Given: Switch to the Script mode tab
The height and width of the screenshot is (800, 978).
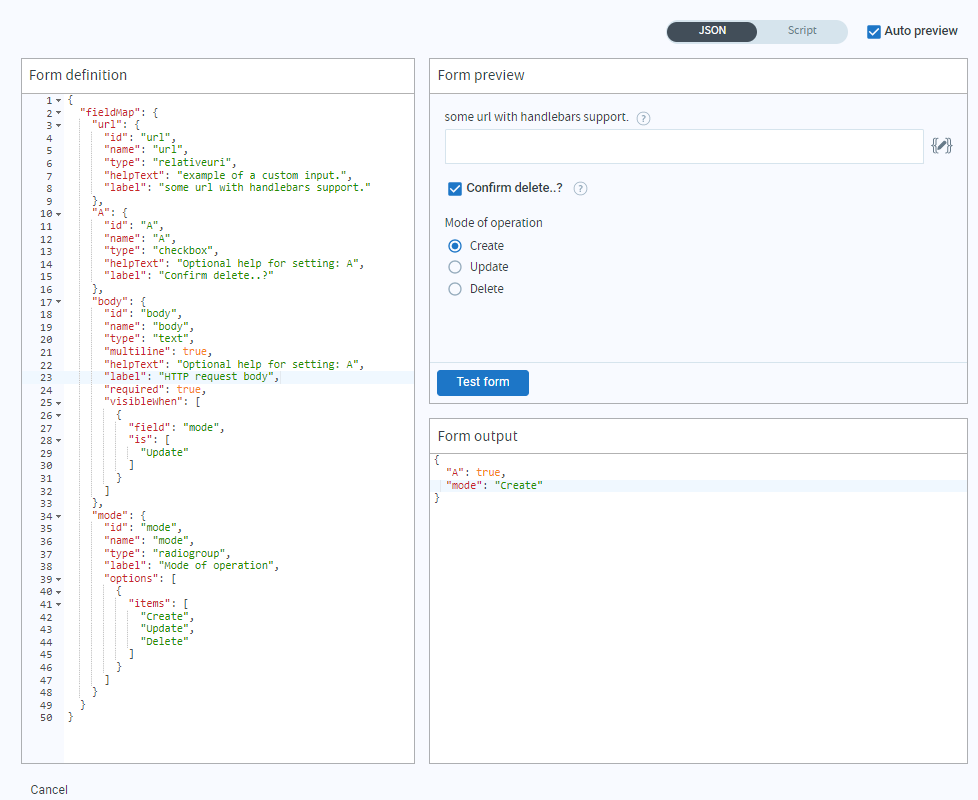Looking at the screenshot, I should point(802,31).
